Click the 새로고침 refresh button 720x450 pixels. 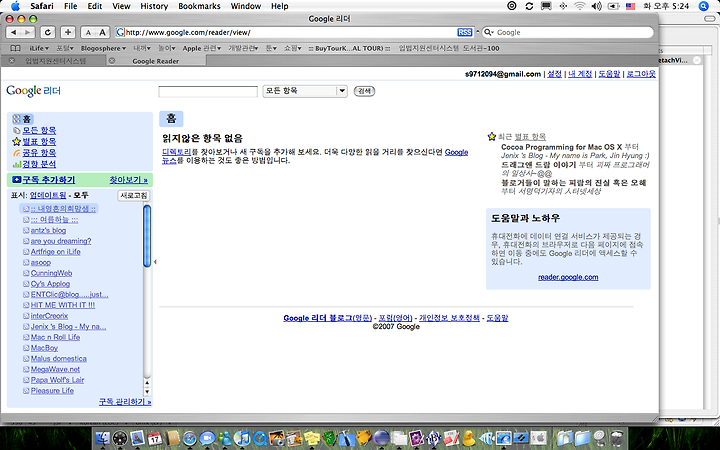134,196
